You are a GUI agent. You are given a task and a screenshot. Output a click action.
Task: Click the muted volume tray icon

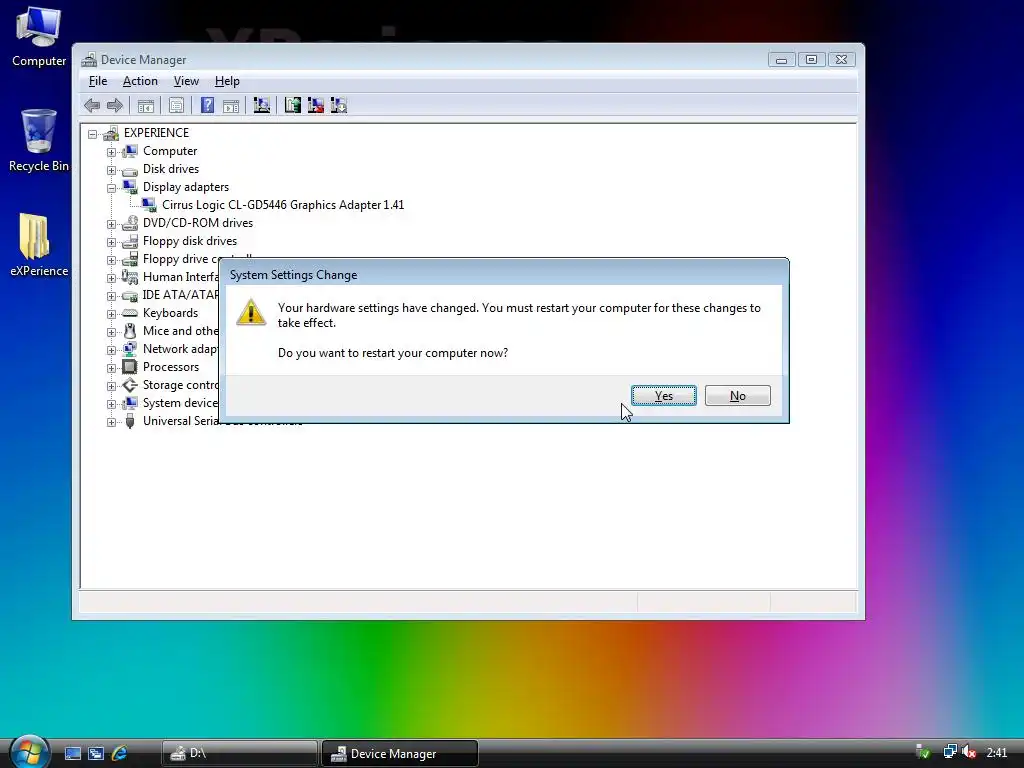[x=969, y=752]
